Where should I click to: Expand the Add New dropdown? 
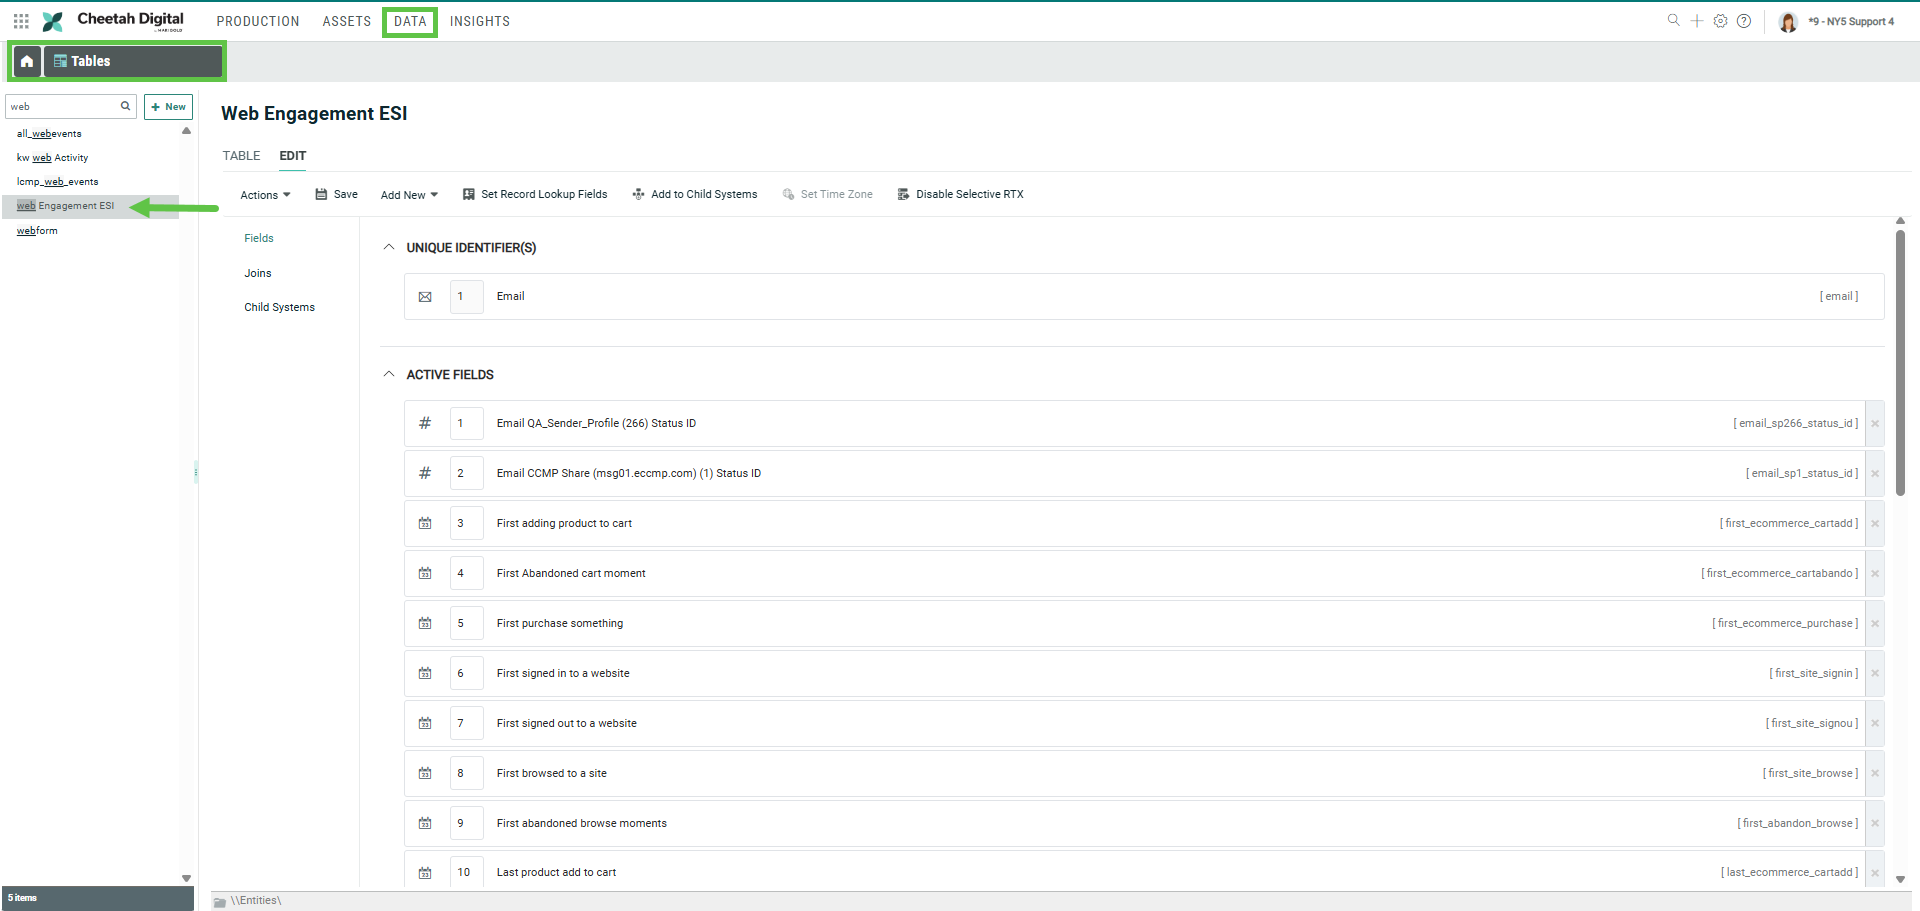pyautogui.click(x=409, y=195)
